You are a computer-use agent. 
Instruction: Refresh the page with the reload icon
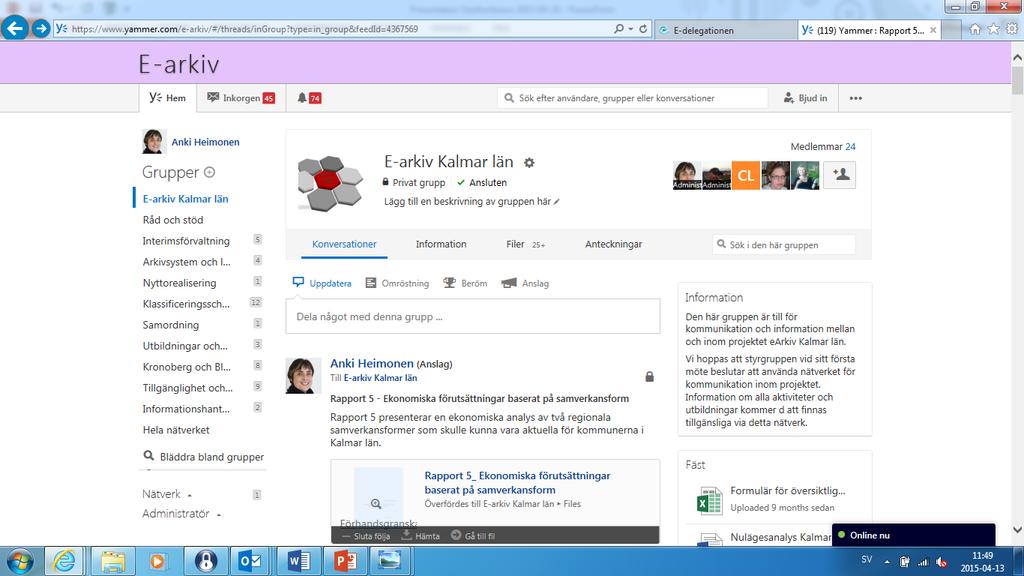643,29
